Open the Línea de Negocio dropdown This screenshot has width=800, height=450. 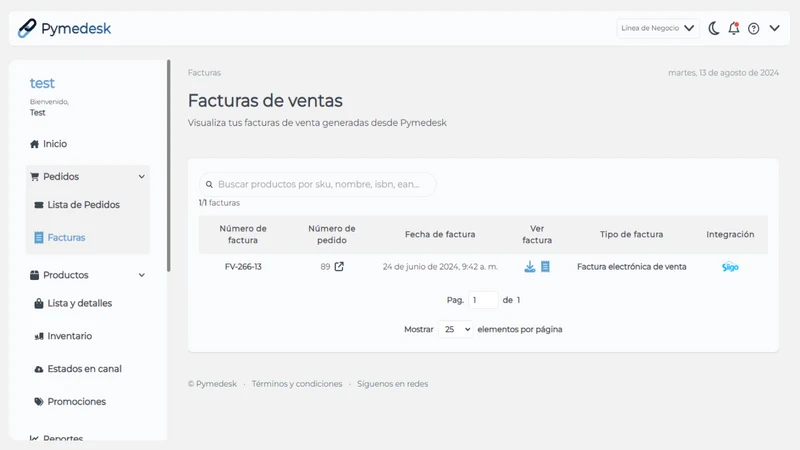tap(658, 28)
